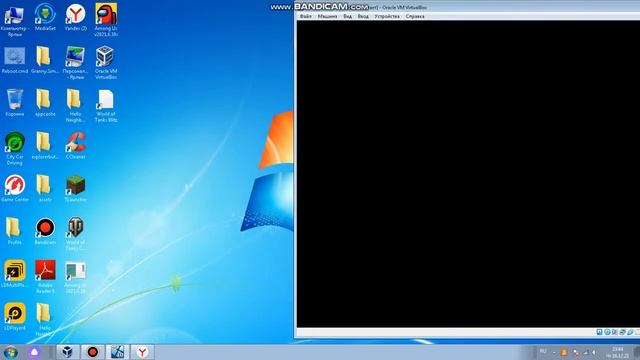Image resolution: width=640 pixels, height=360 pixels.
Task: Select the MediaGet desktop shortcut
Action: point(45,18)
